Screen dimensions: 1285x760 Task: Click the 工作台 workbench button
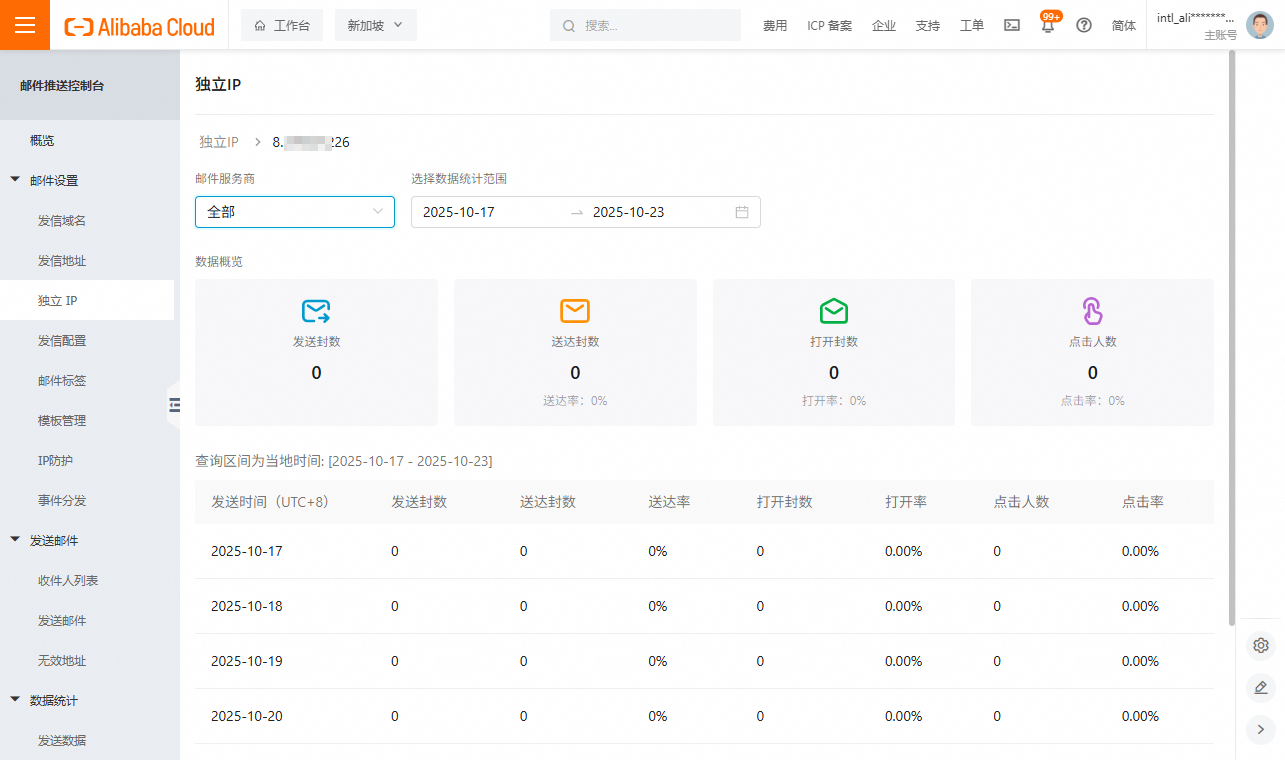tap(282, 26)
